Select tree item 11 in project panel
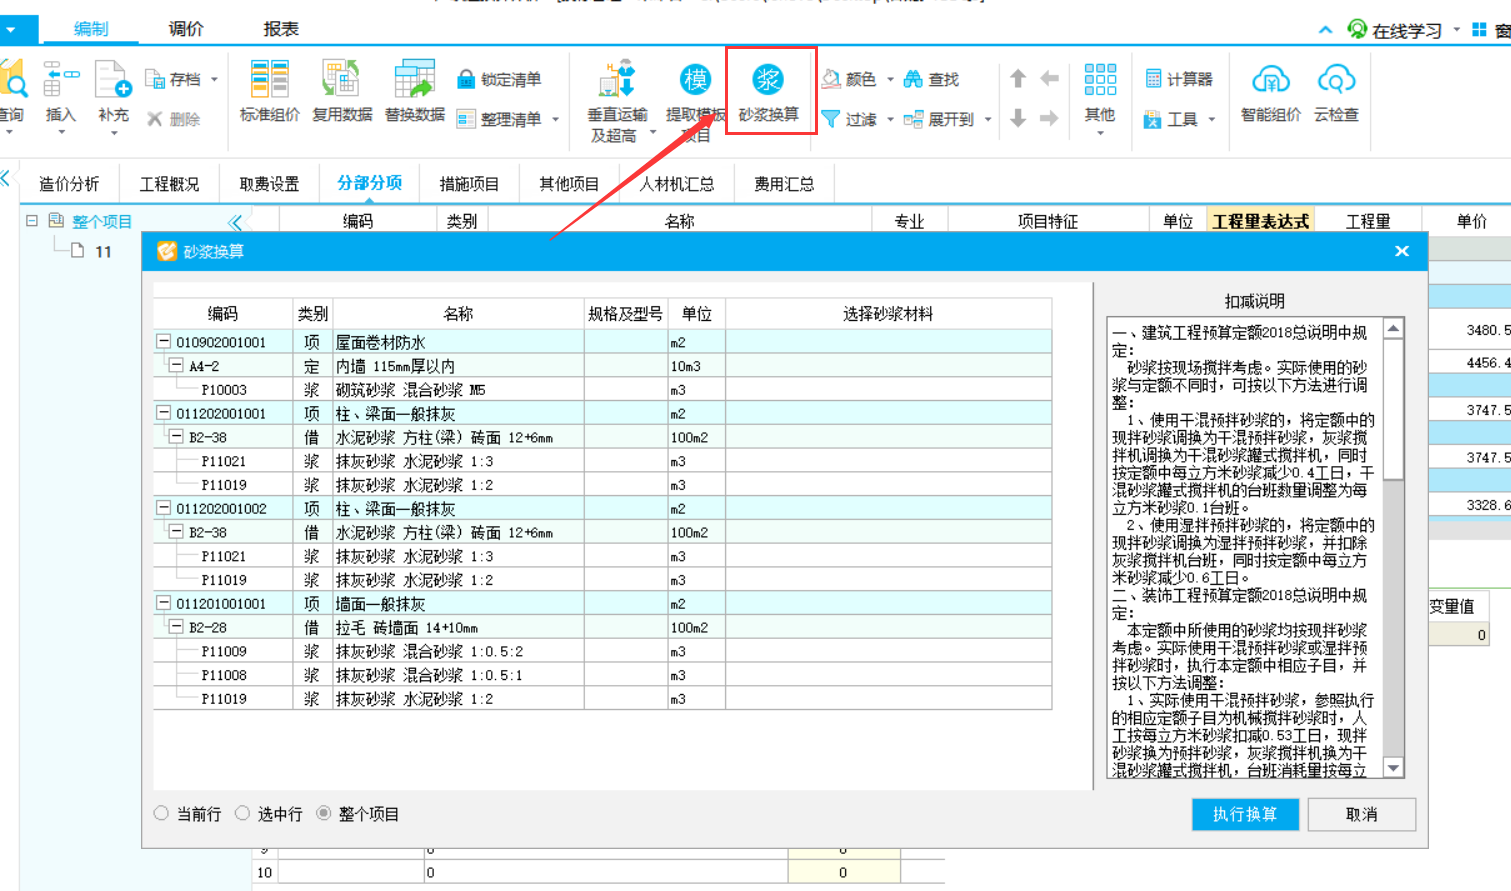Viewport: 1511px width, 891px height. point(103,252)
